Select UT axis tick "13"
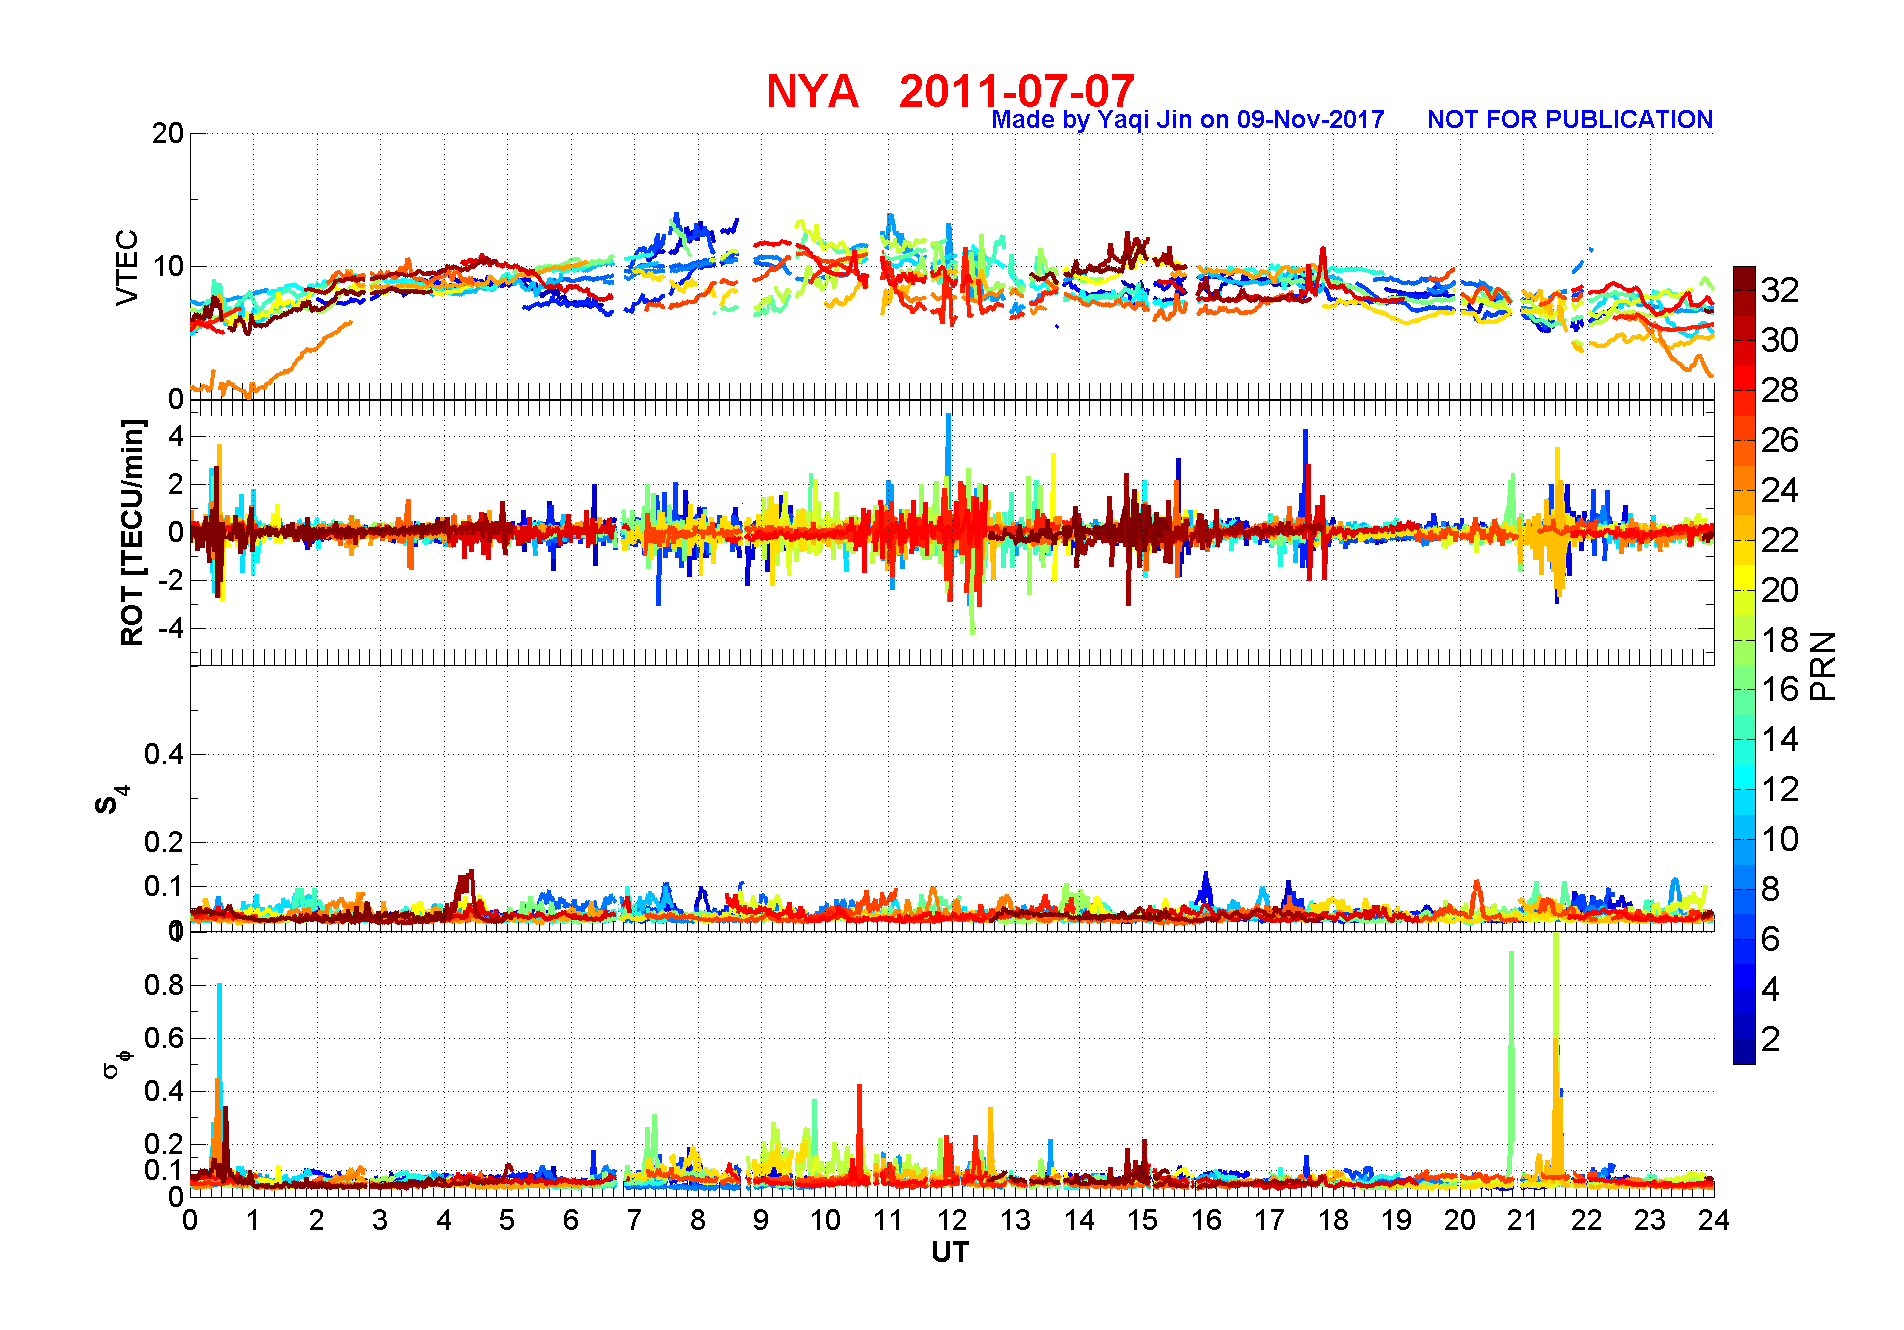This screenshot has height=1330, width=1904. 1015,1220
